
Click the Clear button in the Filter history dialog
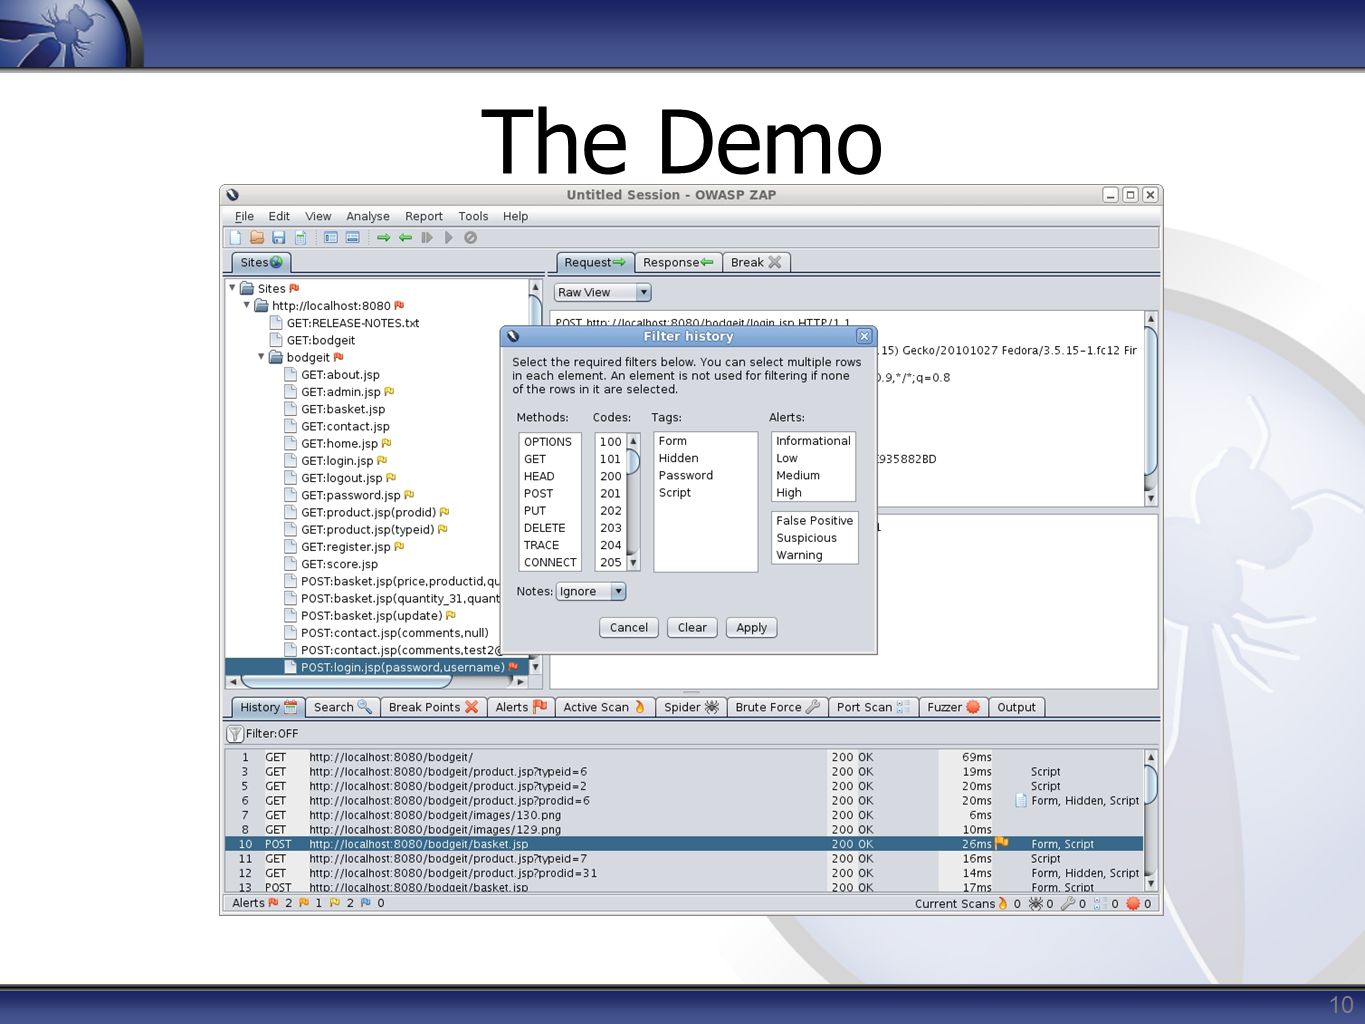click(x=692, y=627)
